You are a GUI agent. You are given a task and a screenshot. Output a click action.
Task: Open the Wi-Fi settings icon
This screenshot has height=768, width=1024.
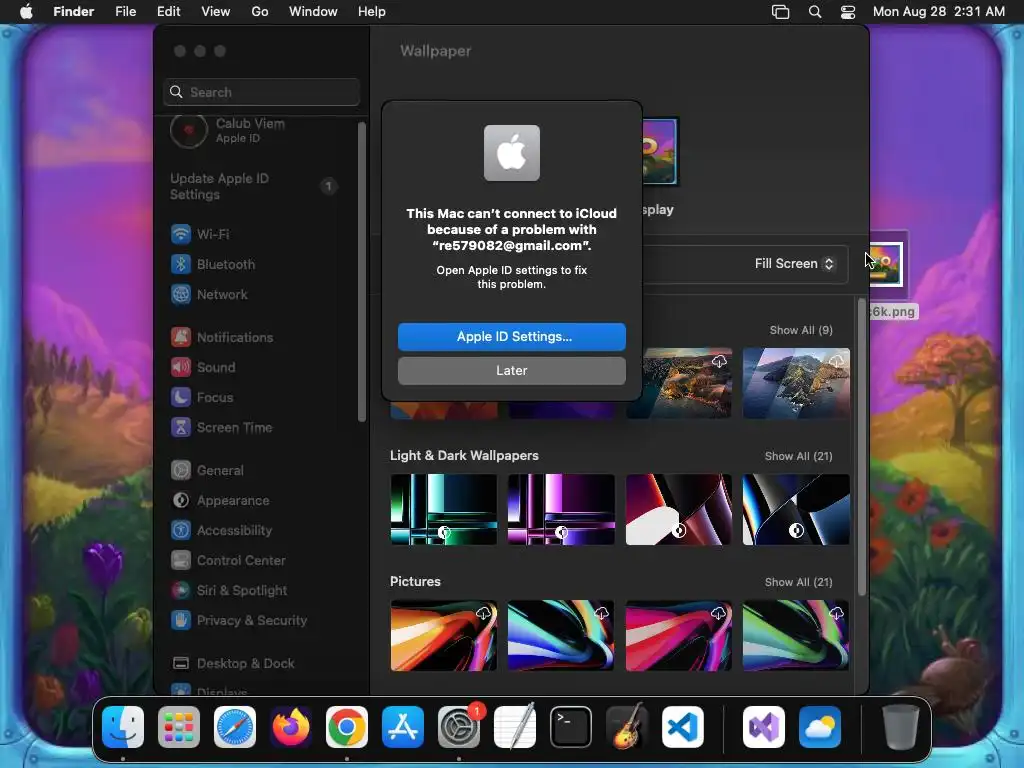181,234
